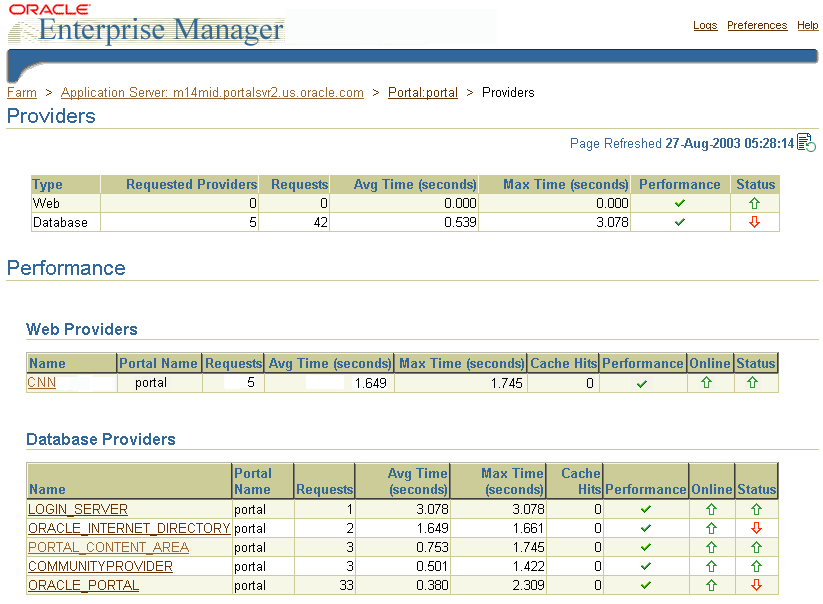Click CNN avg time value 1.649
This screenshot has height=604, width=823.
tap(371, 383)
